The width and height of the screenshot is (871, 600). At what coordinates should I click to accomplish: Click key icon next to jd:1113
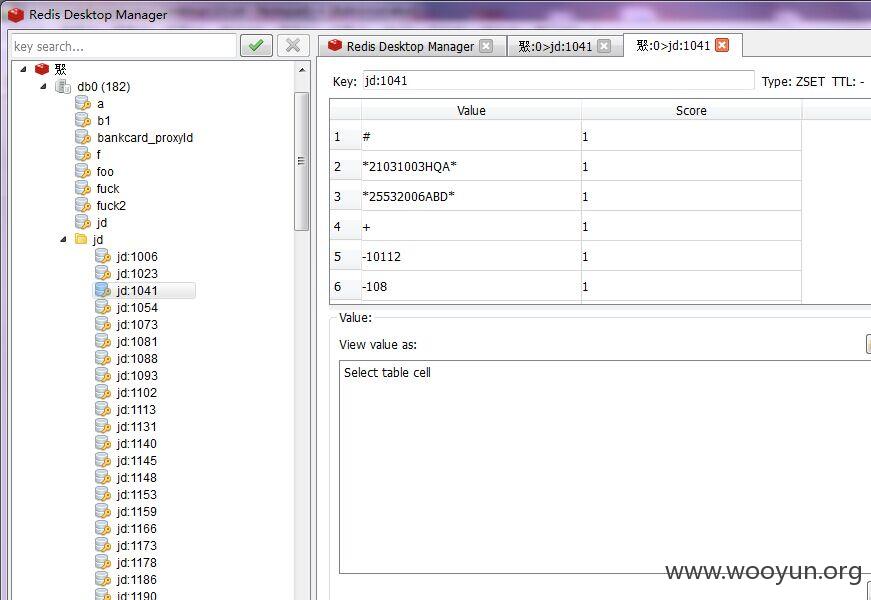tap(103, 409)
